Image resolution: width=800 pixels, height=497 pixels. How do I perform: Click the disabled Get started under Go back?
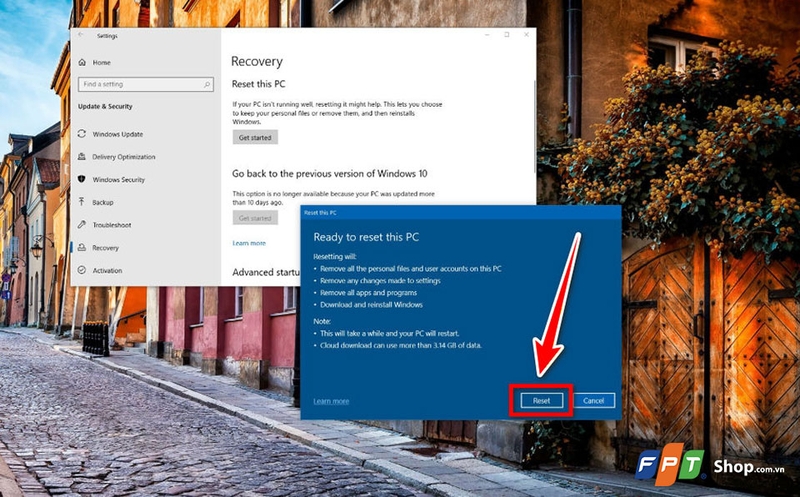255,218
